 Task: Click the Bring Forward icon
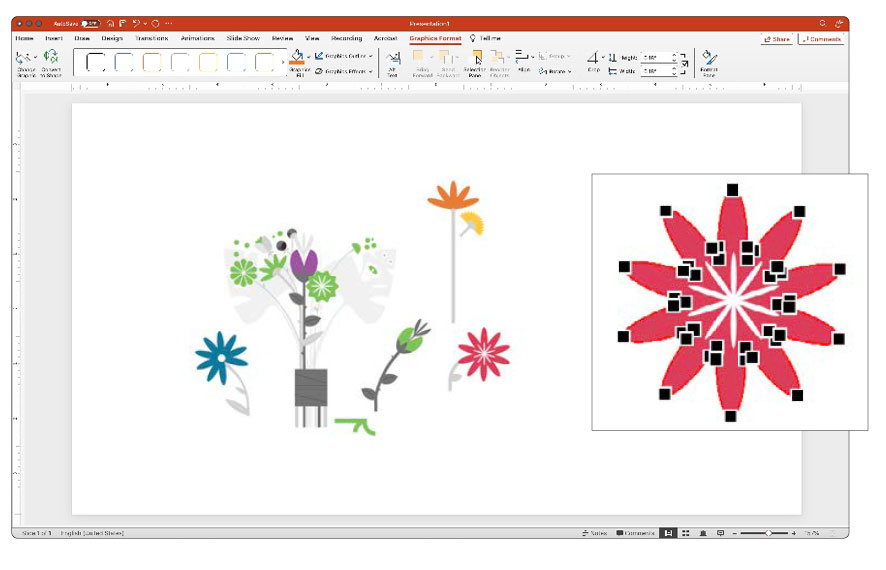(x=419, y=56)
